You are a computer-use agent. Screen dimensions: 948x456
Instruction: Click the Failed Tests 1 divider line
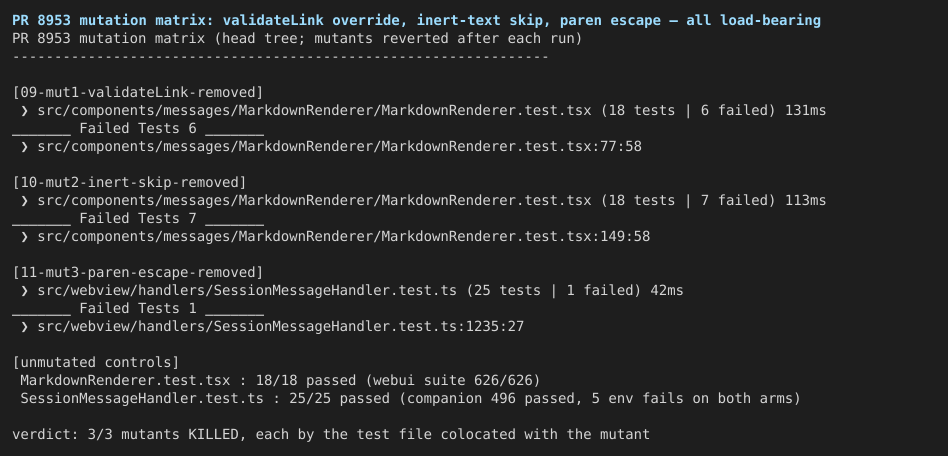click(138, 308)
